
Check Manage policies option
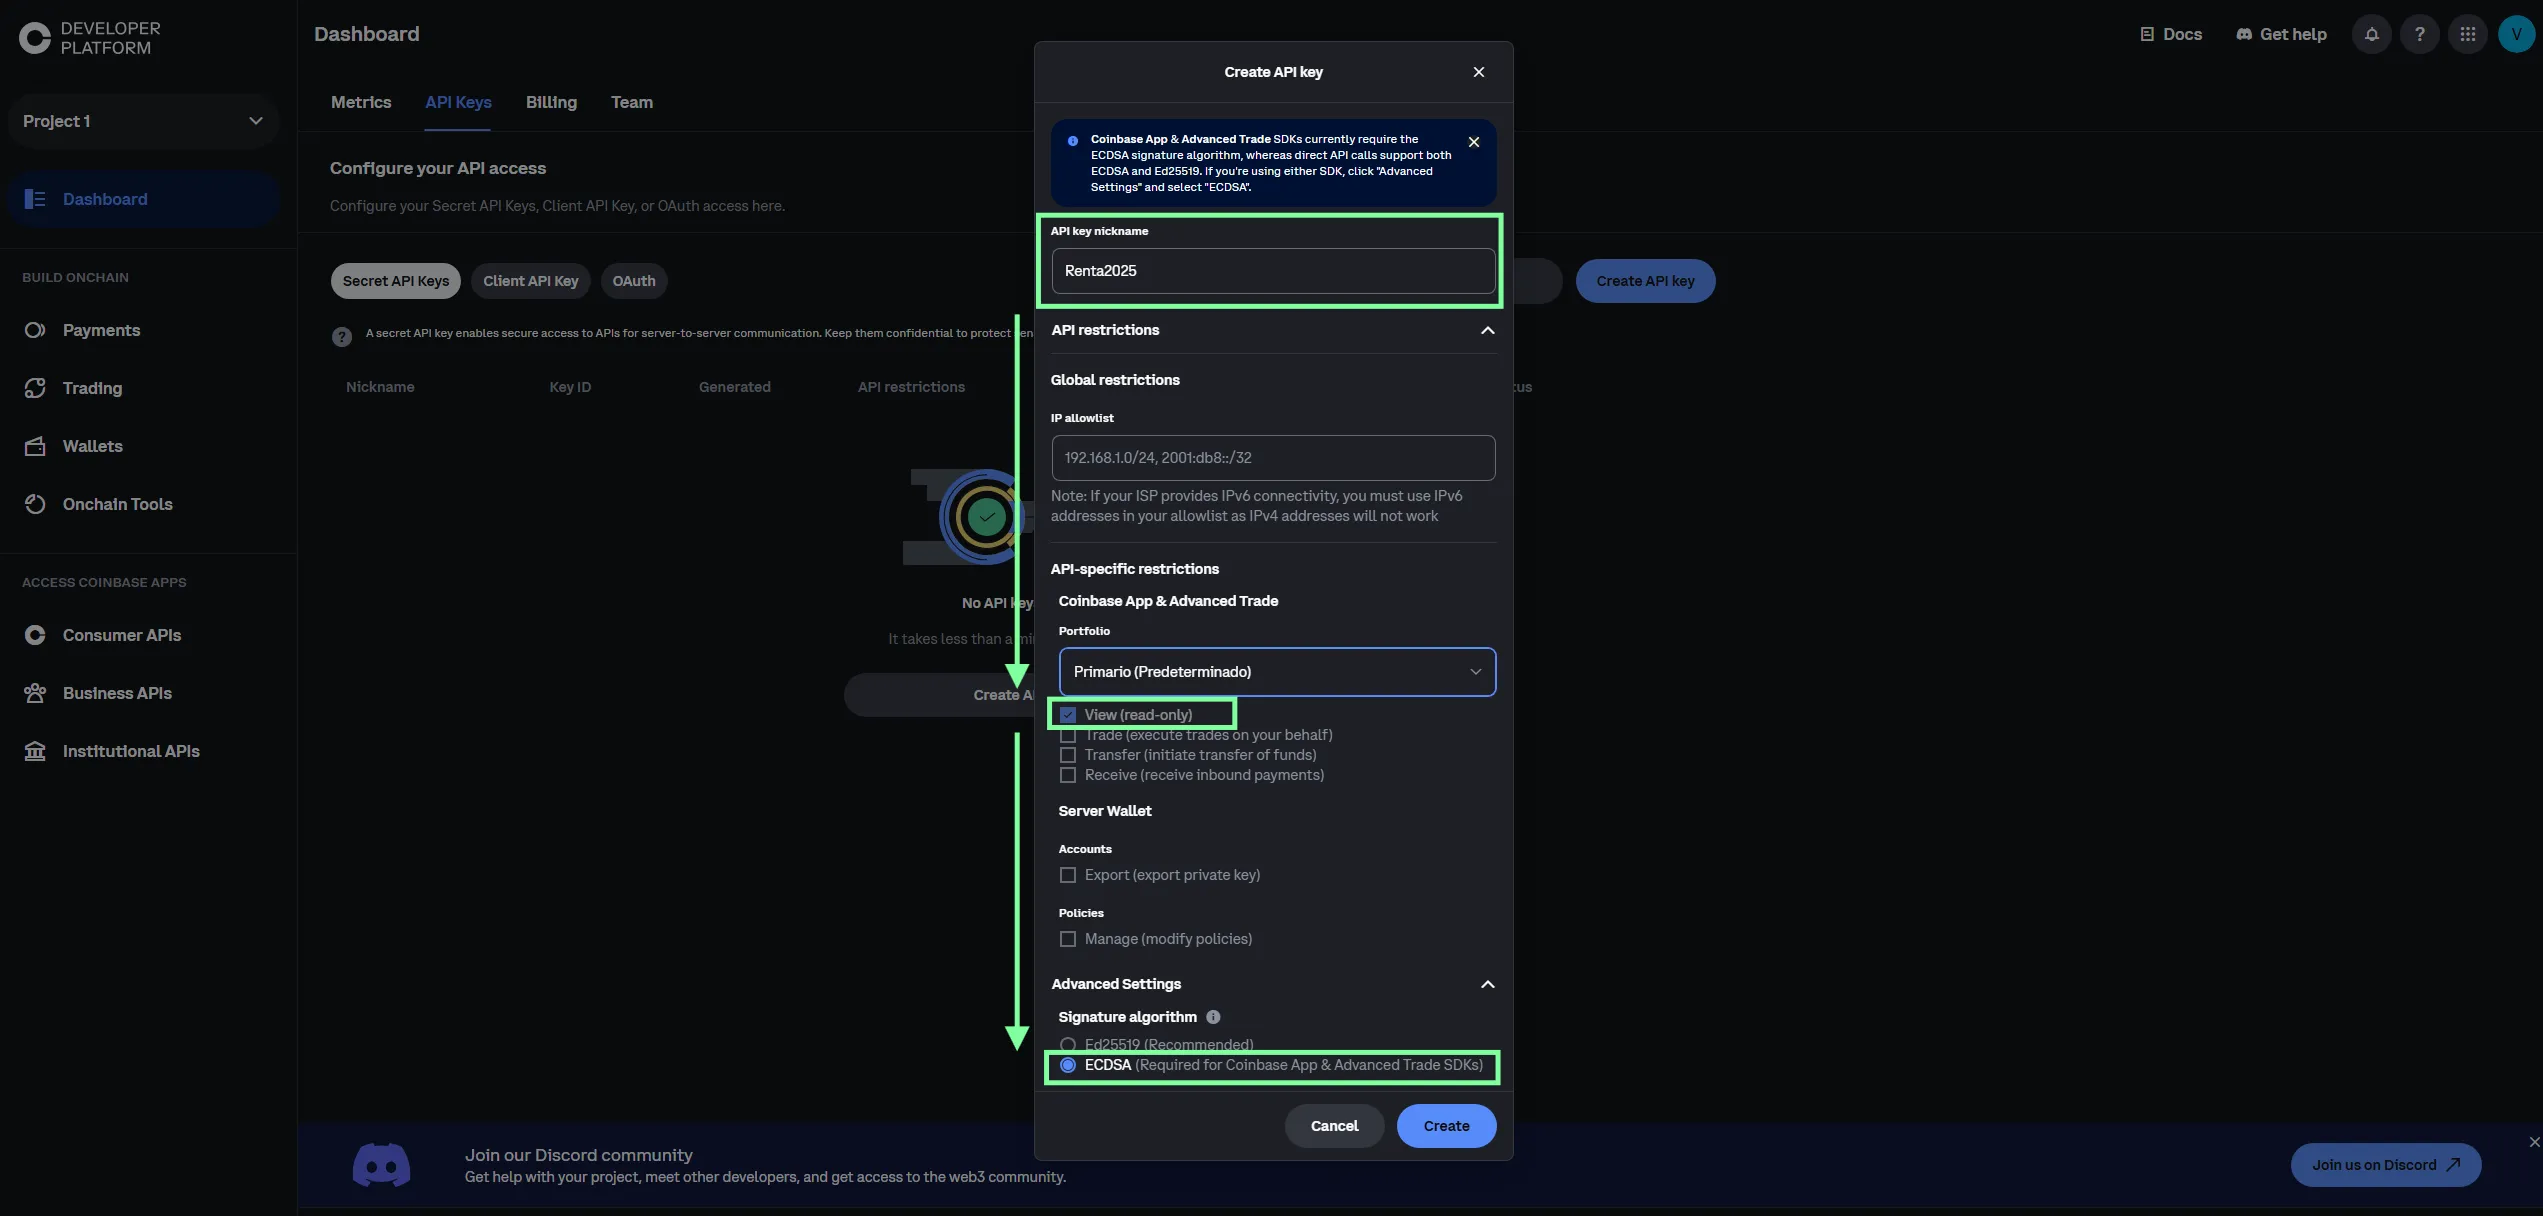point(1068,939)
